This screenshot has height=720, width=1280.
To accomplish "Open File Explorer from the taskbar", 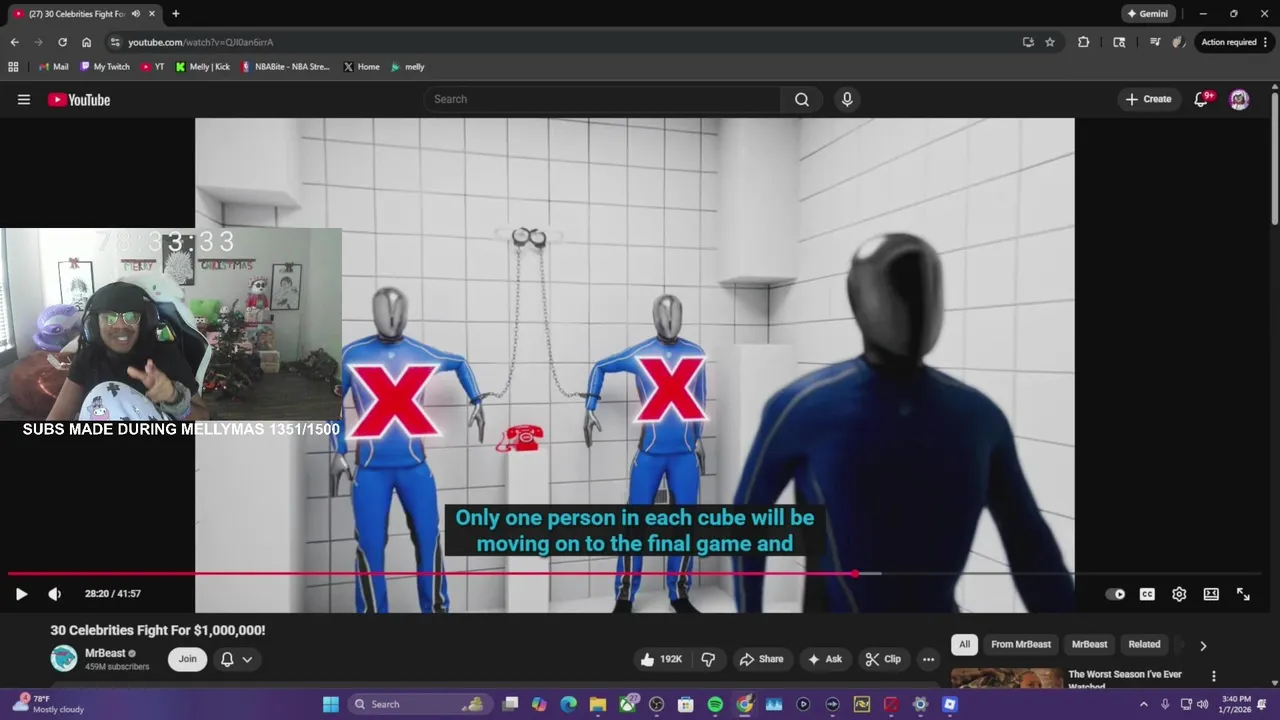I will tap(597, 704).
